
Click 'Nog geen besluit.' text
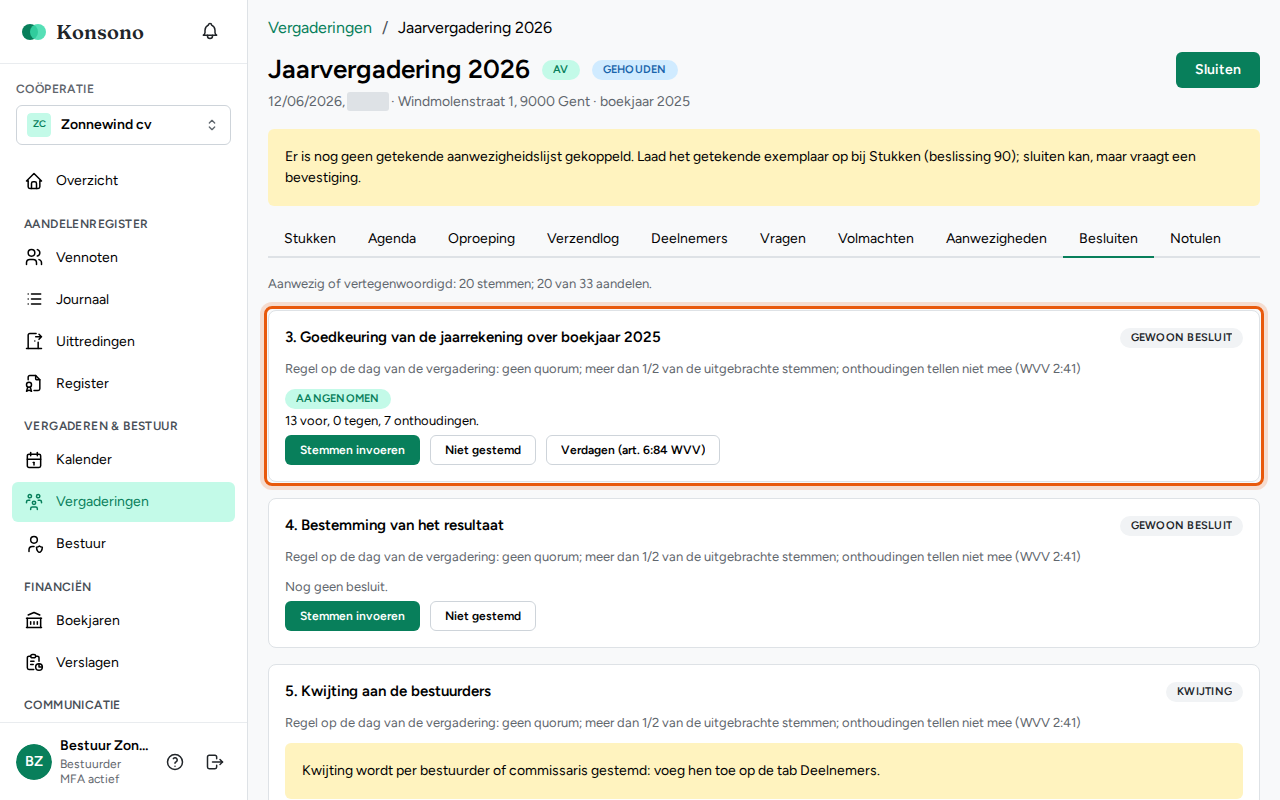(x=336, y=587)
